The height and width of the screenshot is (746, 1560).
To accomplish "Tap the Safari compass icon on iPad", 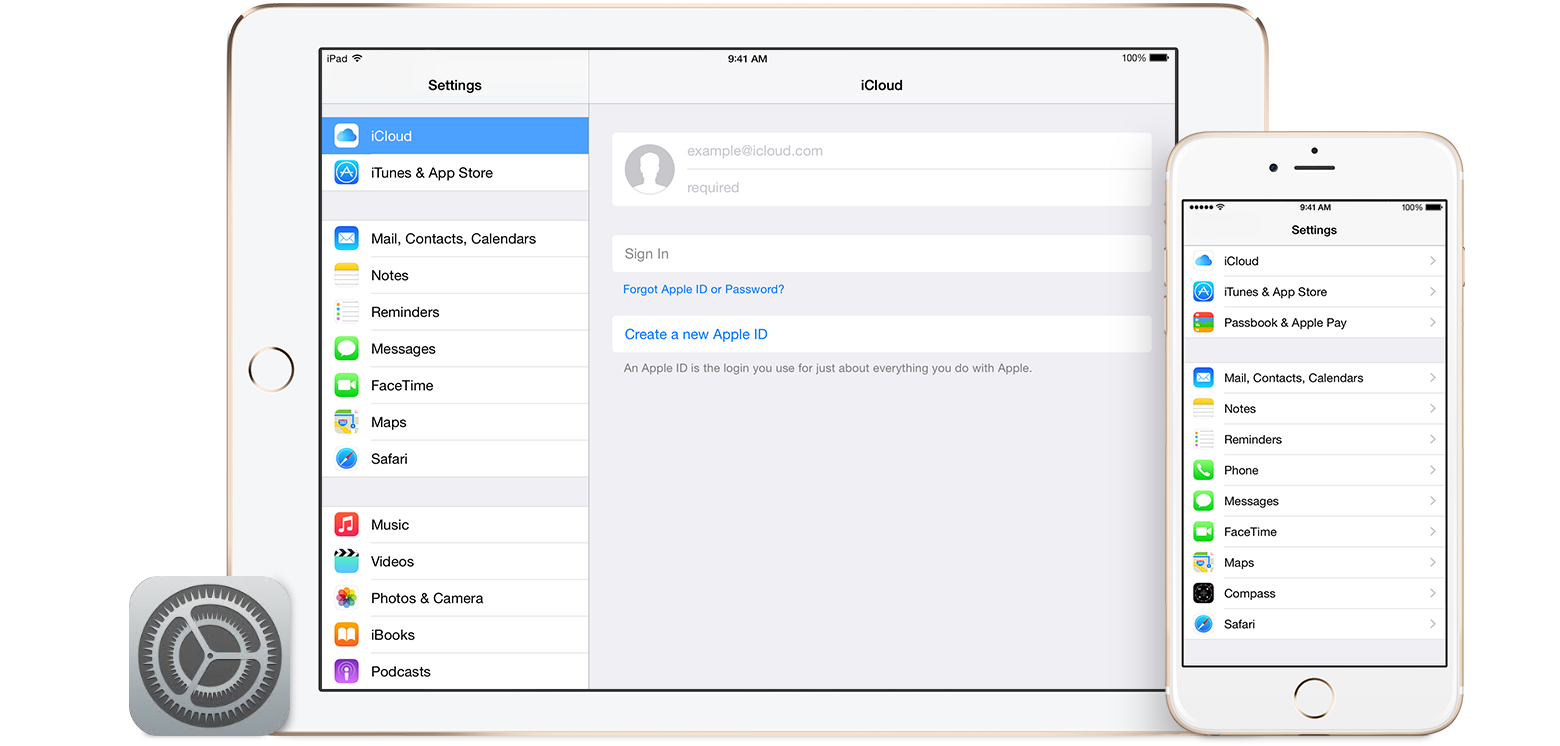I will pyautogui.click(x=347, y=459).
